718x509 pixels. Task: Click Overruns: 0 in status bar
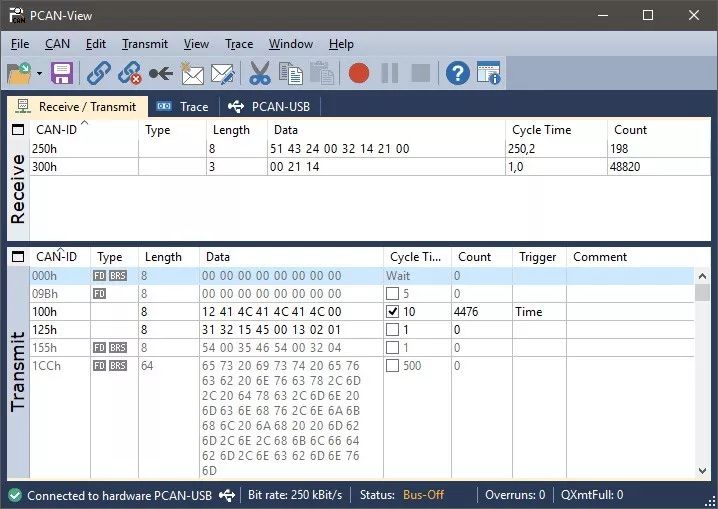point(515,495)
